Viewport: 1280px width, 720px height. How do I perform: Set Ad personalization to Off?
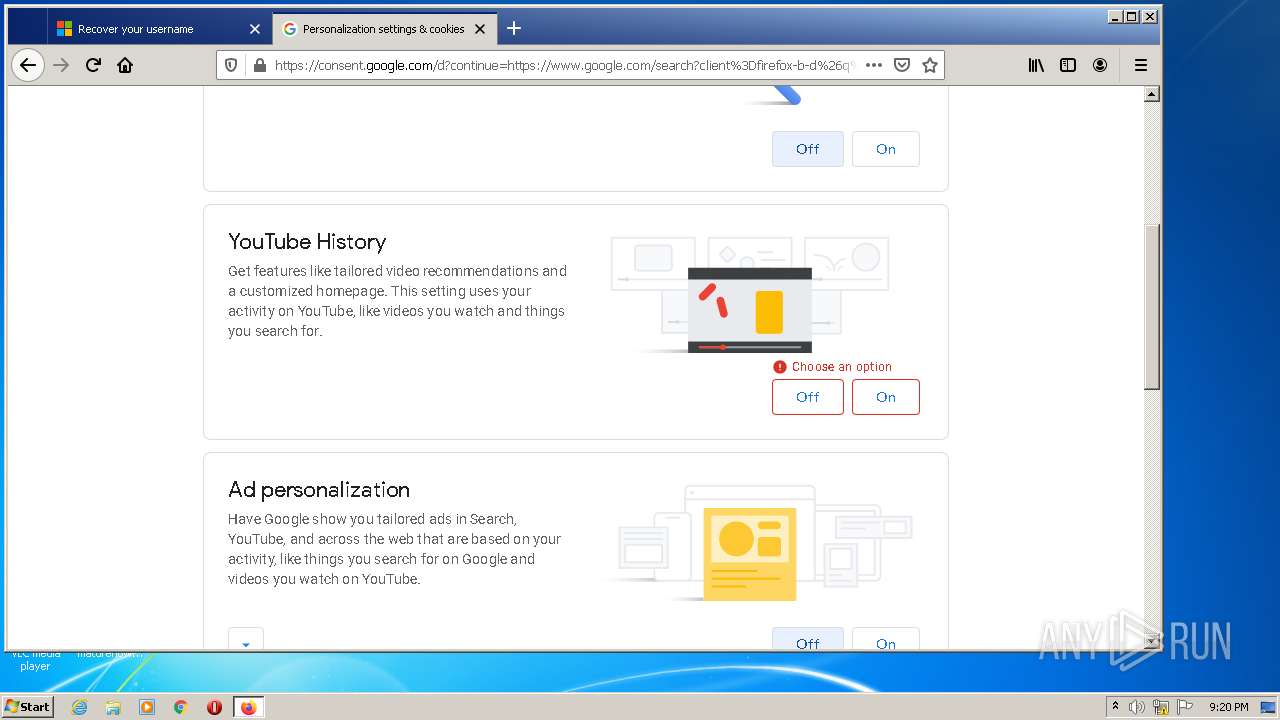[808, 639]
